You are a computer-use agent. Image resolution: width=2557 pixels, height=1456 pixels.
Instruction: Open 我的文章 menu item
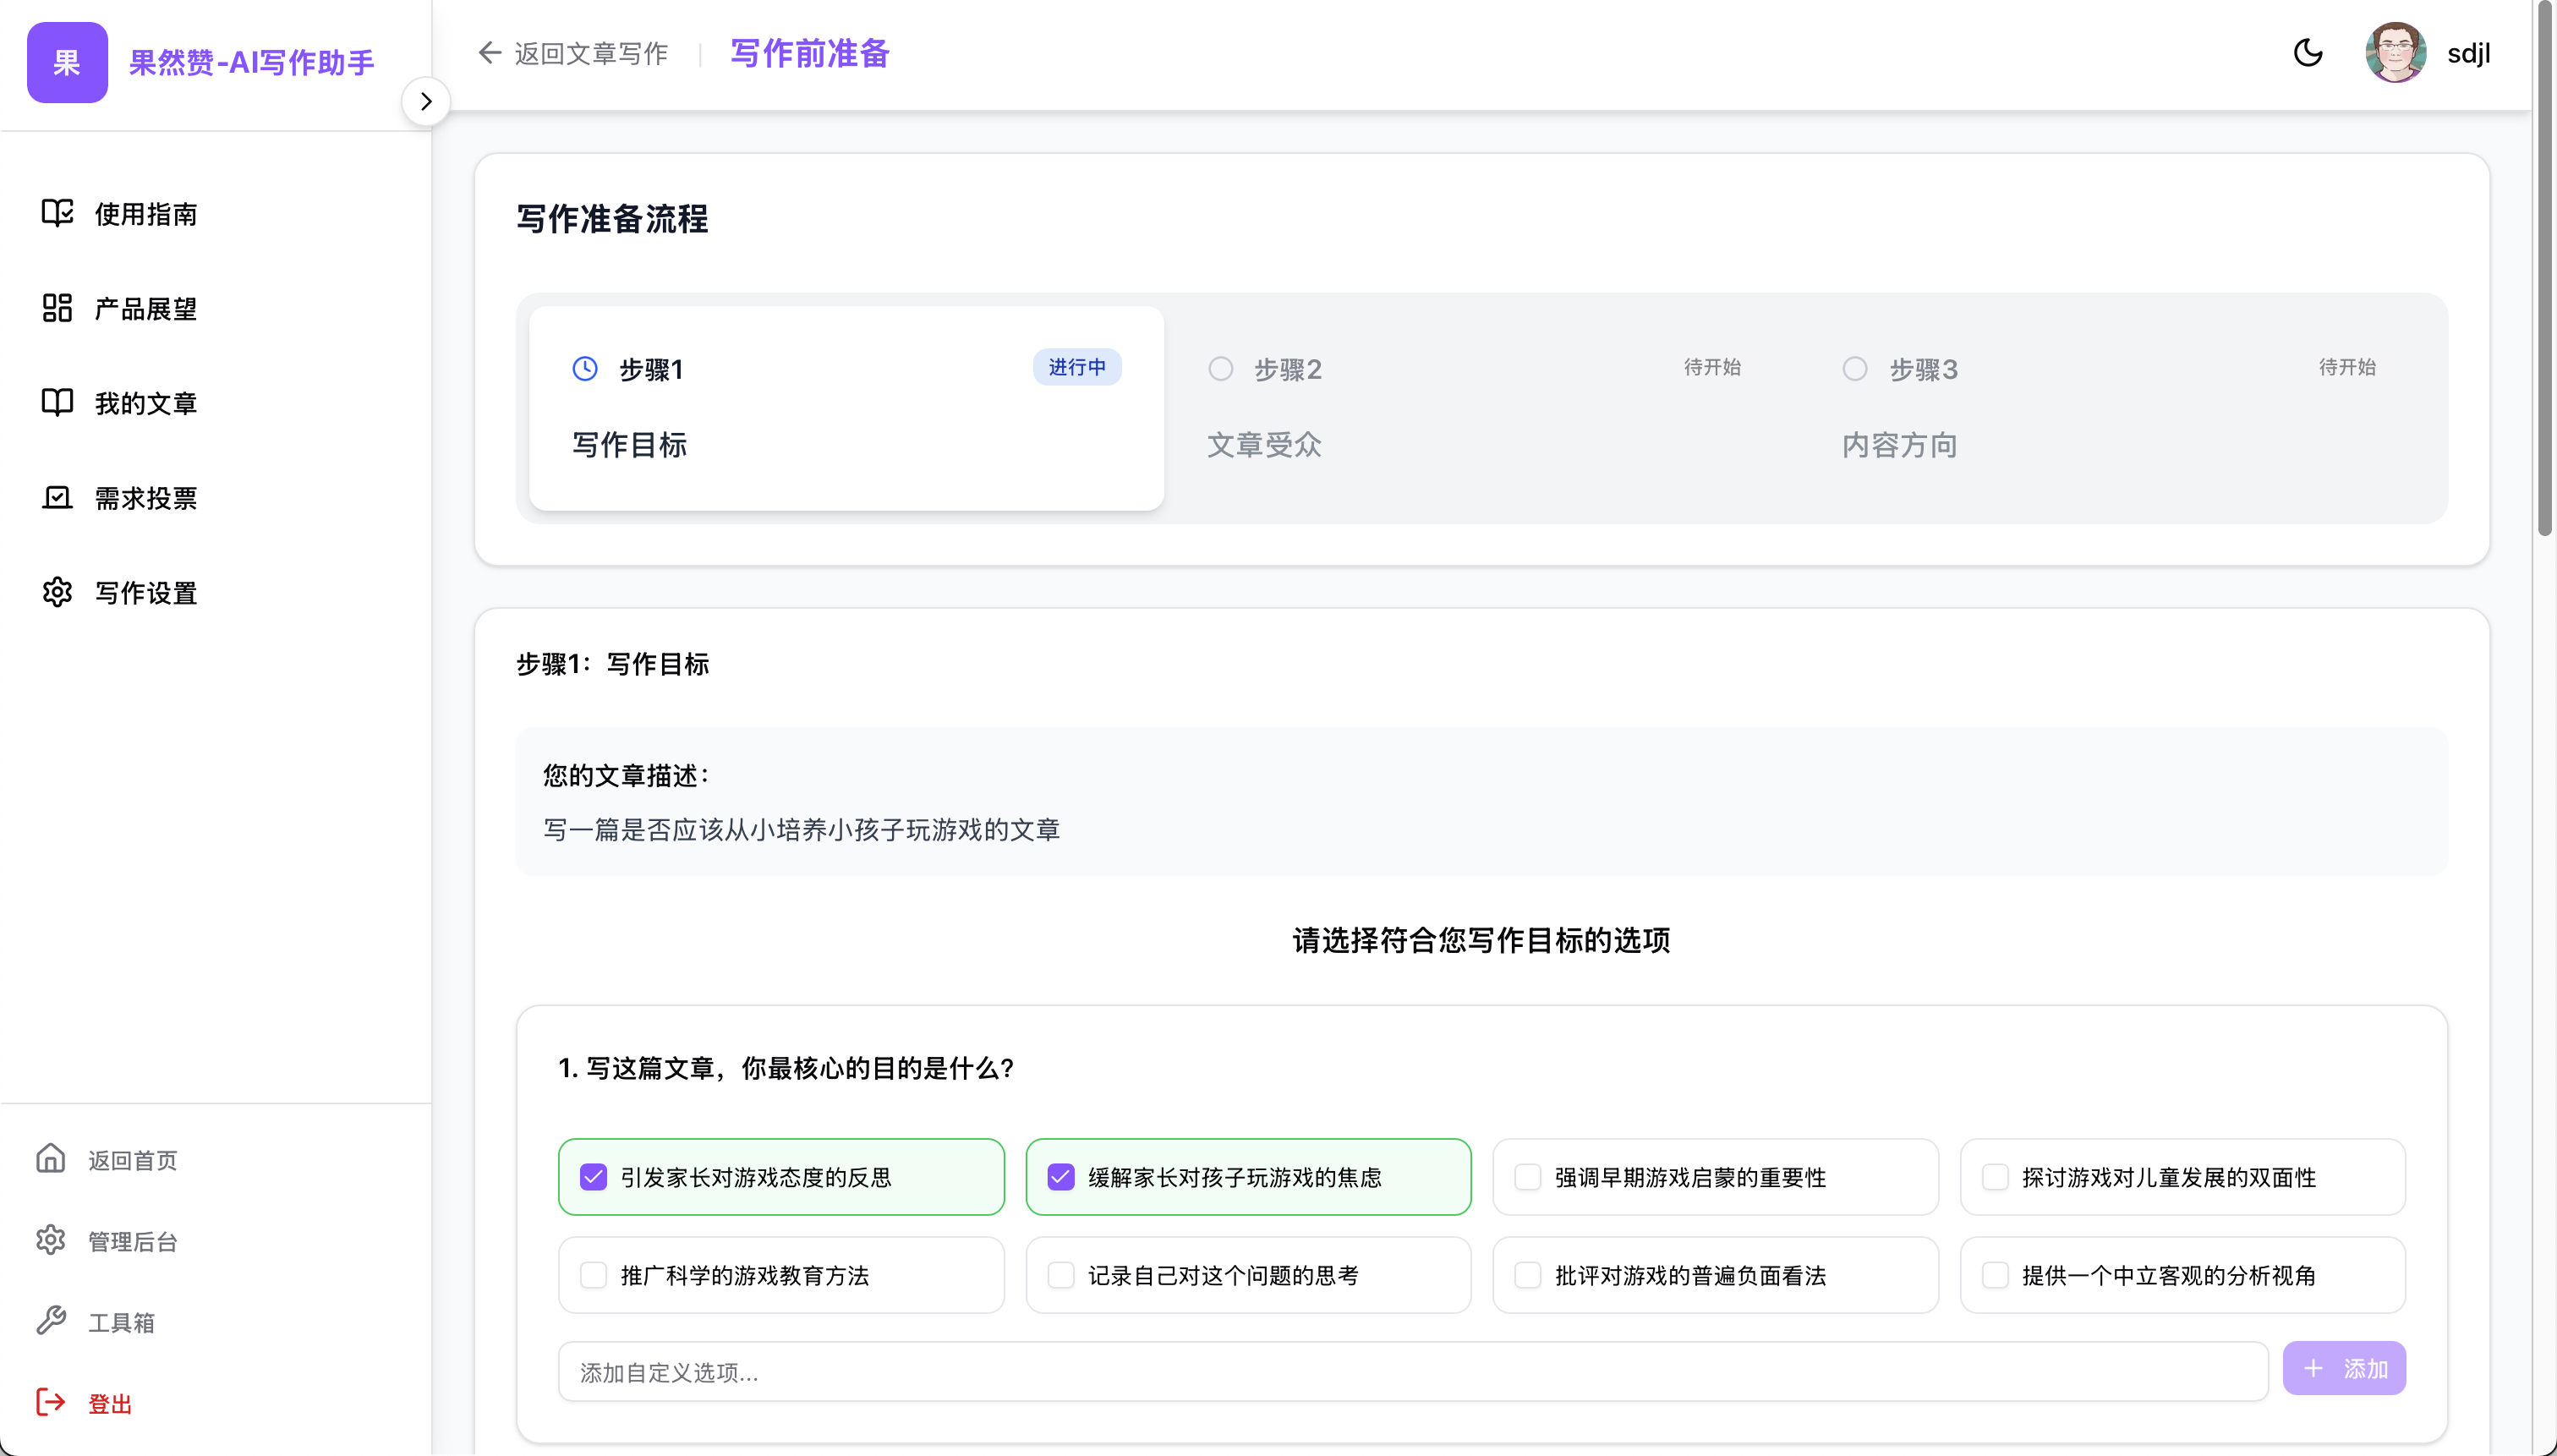(x=146, y=403)
